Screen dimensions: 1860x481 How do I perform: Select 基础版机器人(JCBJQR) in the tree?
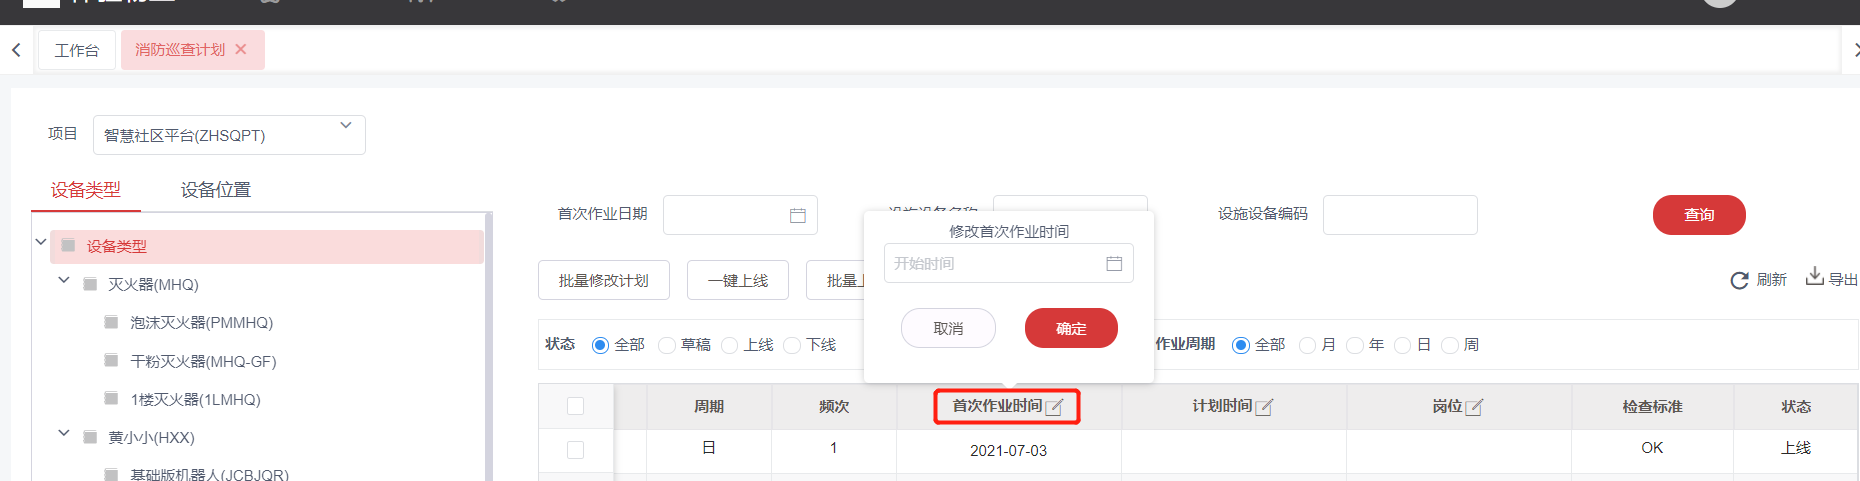[x=209, y=474]
